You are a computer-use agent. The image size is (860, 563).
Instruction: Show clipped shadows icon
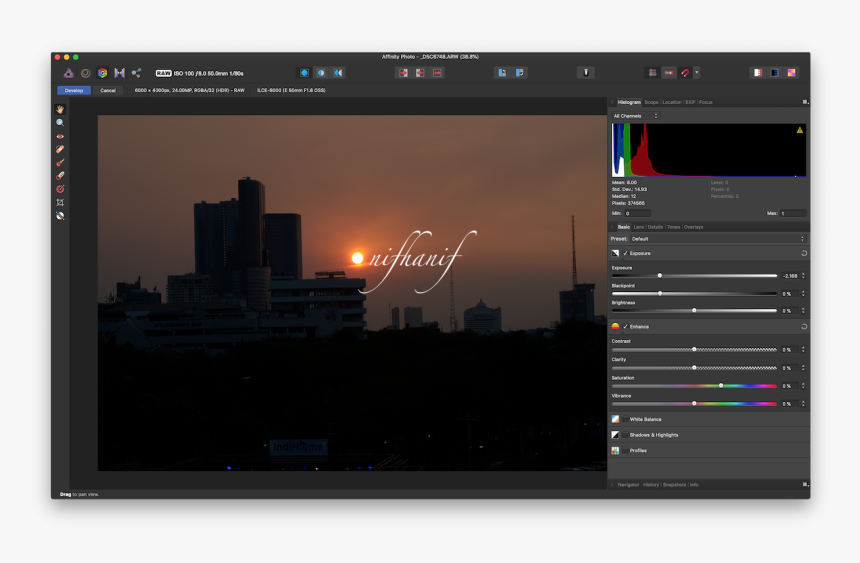click(x=774, y=73)
